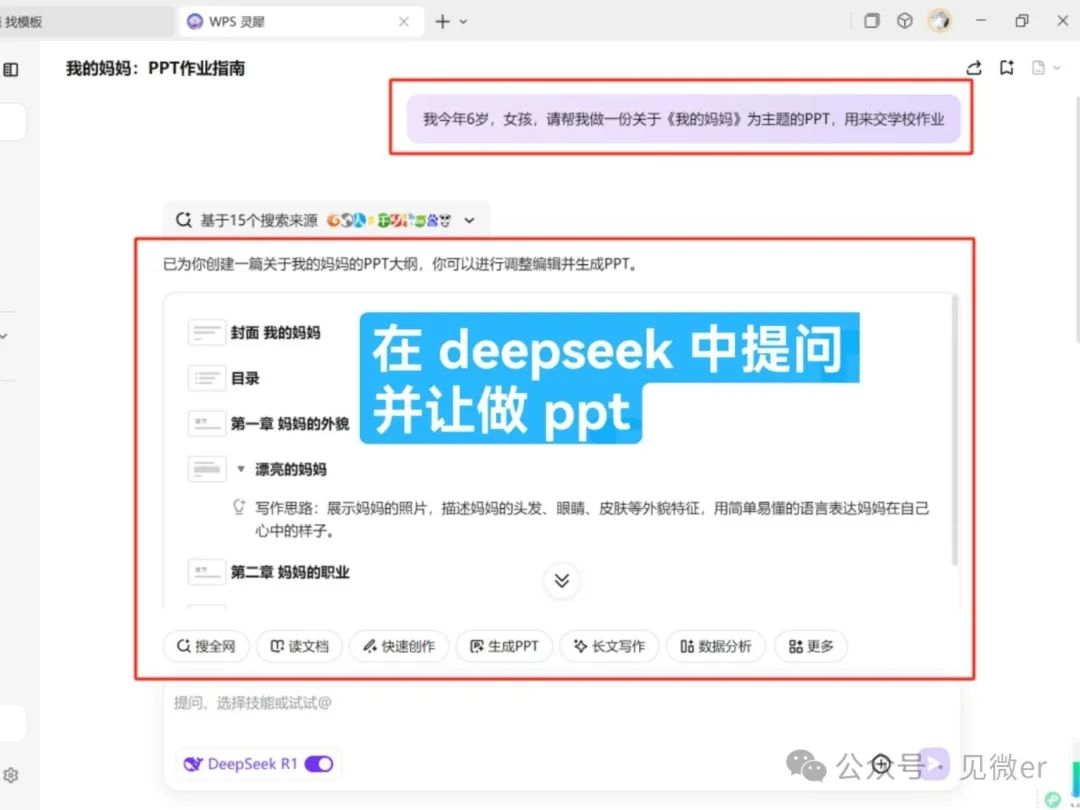The width and height of the screenshot is (1080, 810).
Task: Click the slide thumbnail icon beside 目录
Action: 207,378
